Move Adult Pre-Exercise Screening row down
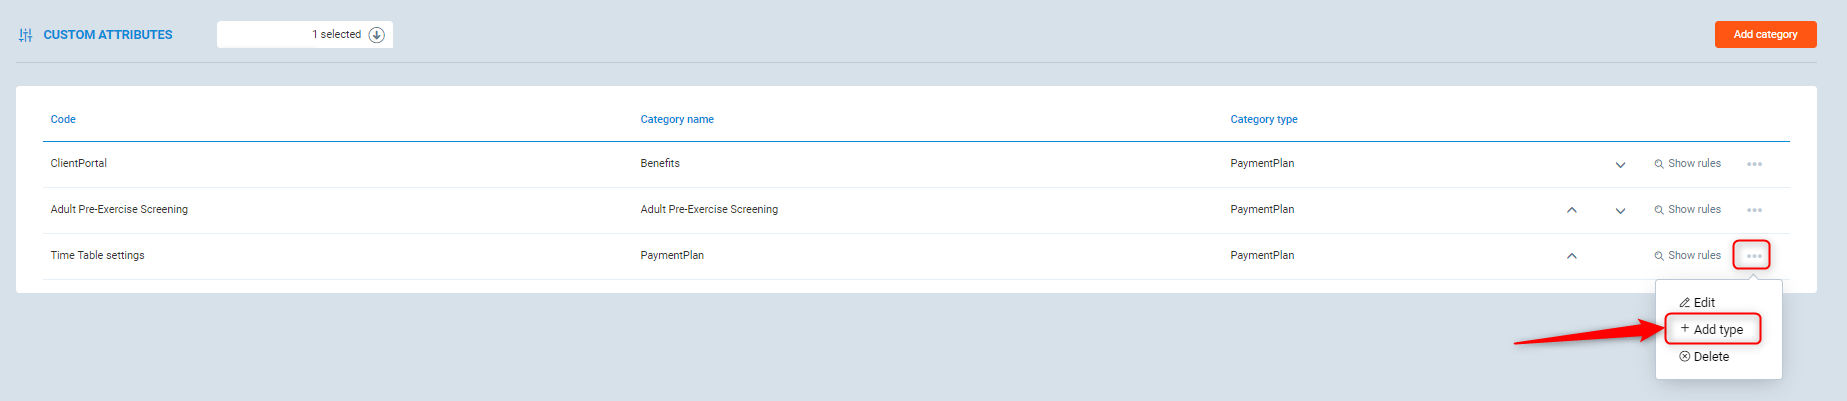 click(x=1620, y=211)
